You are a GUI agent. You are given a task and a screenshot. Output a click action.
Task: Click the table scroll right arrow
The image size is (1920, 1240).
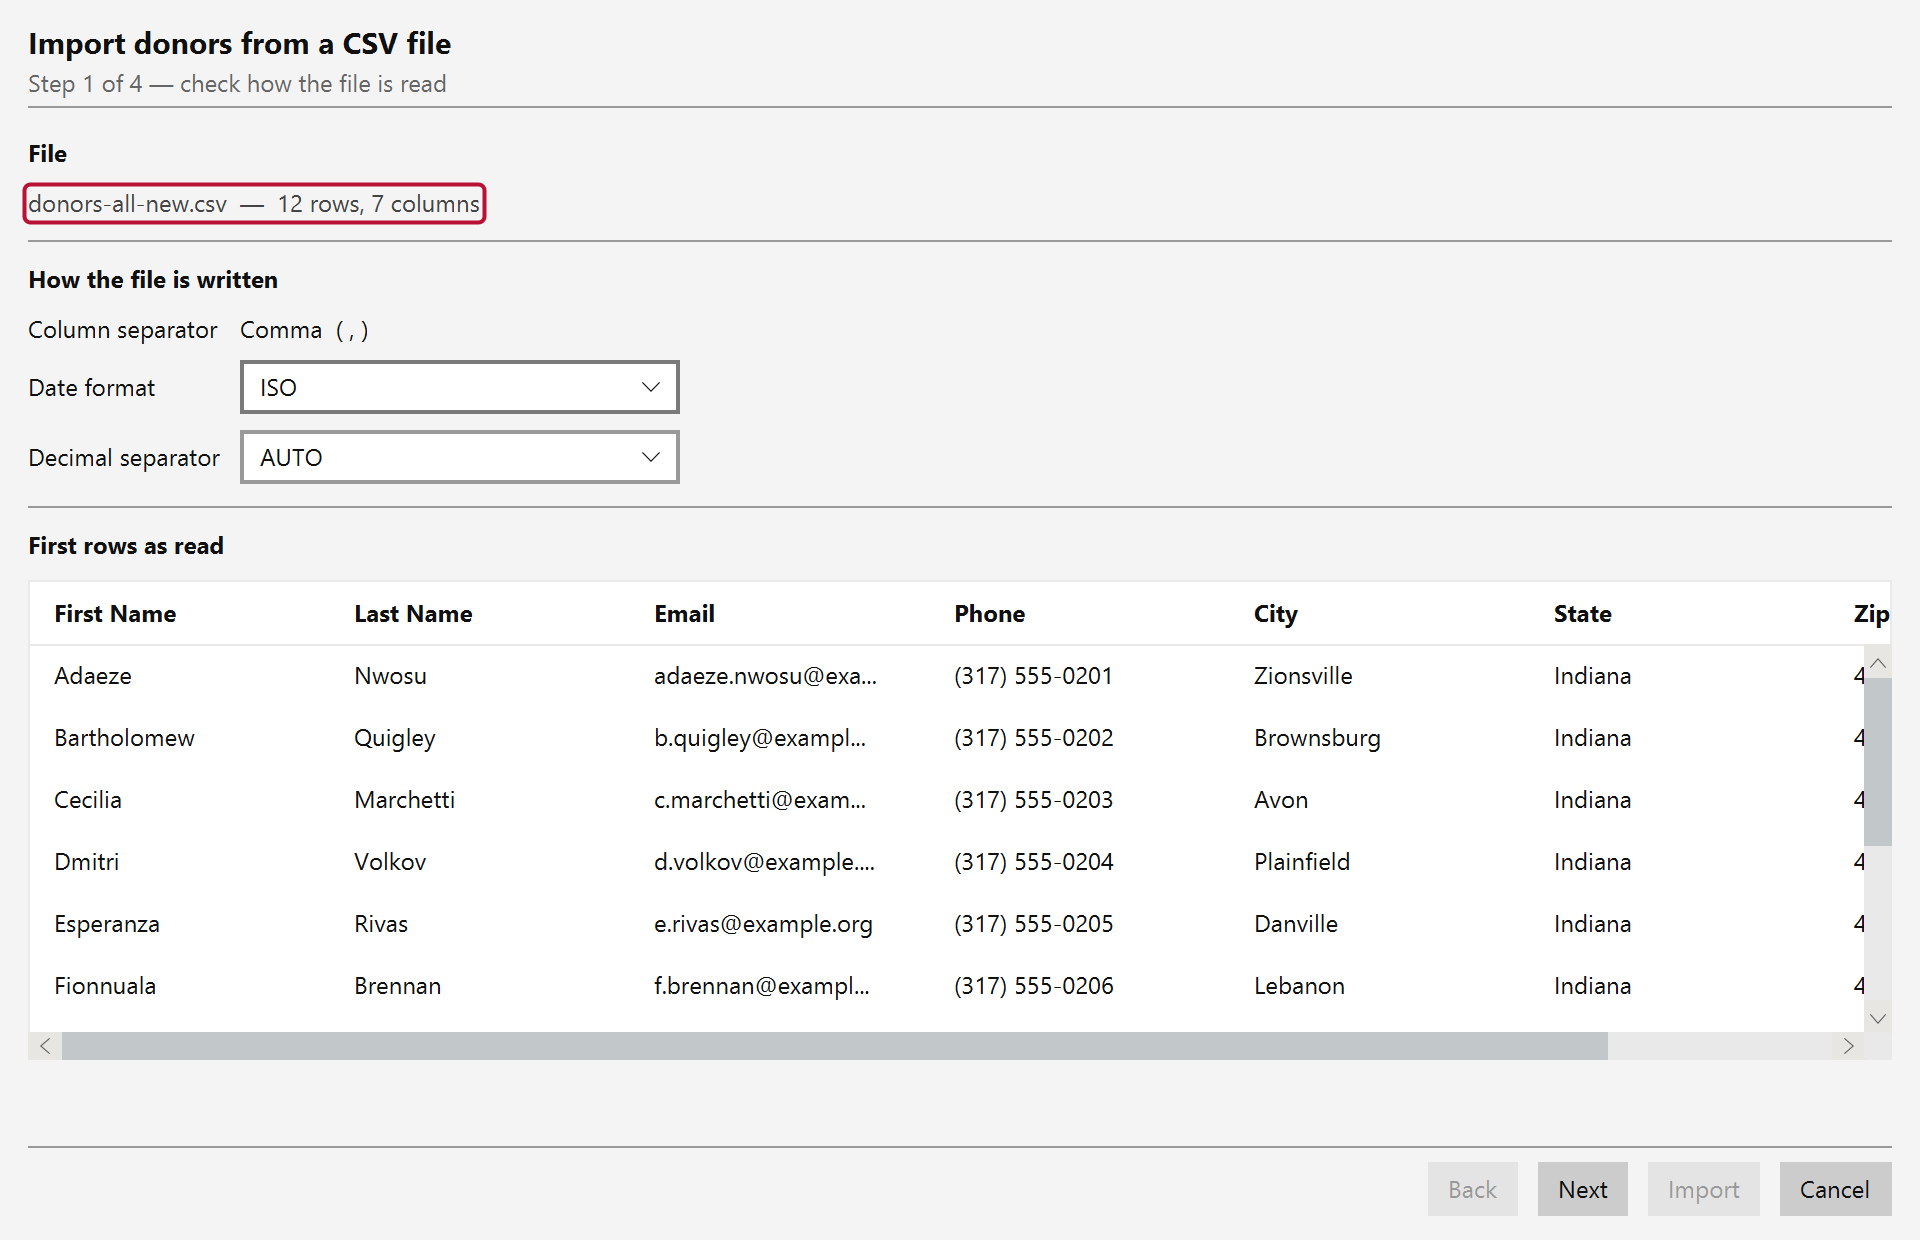pyautogui.click(x=1848, y=1046)
